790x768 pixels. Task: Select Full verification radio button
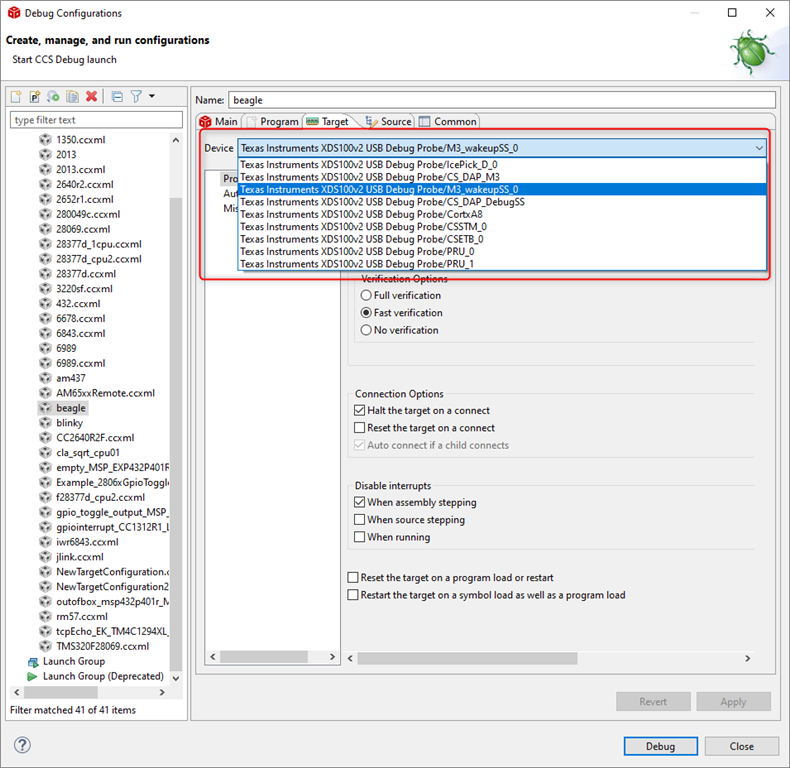(x=366, y=295)
